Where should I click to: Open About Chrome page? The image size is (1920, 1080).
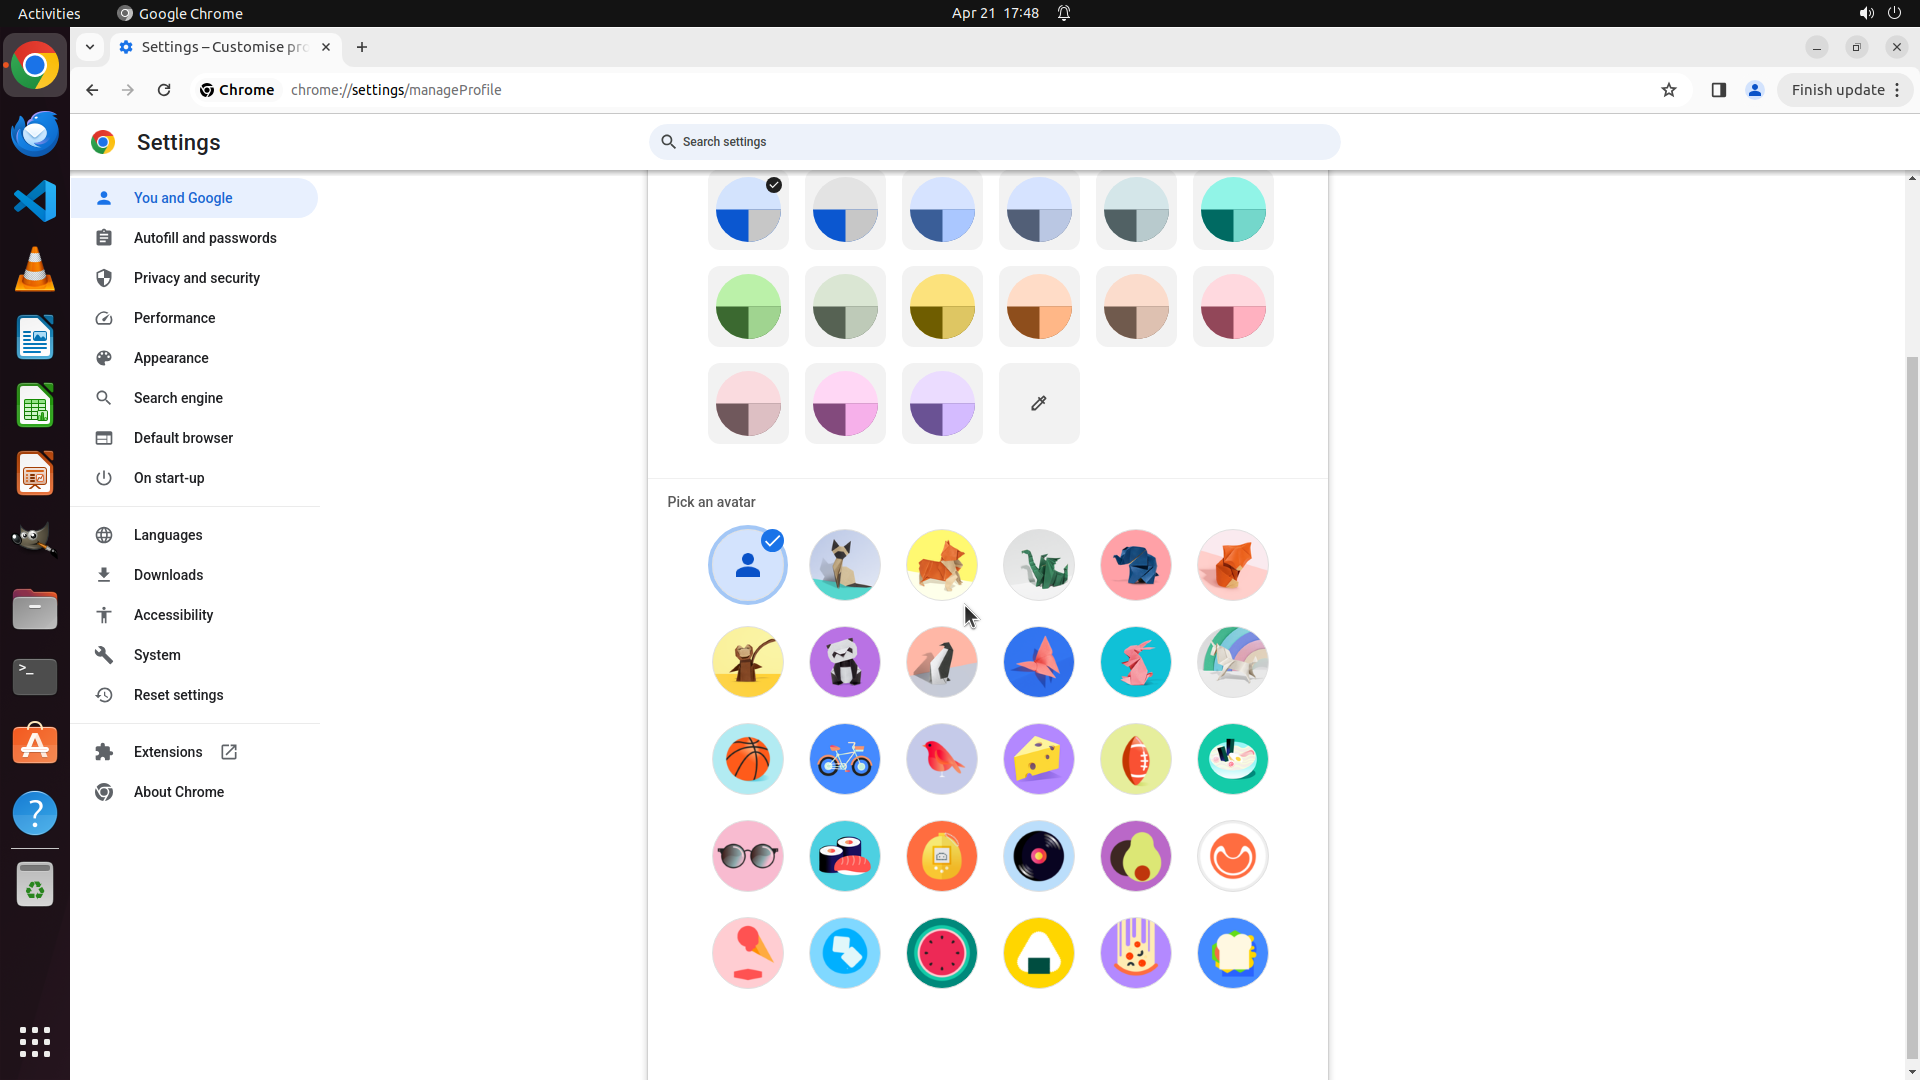click(x=178, y=792)
